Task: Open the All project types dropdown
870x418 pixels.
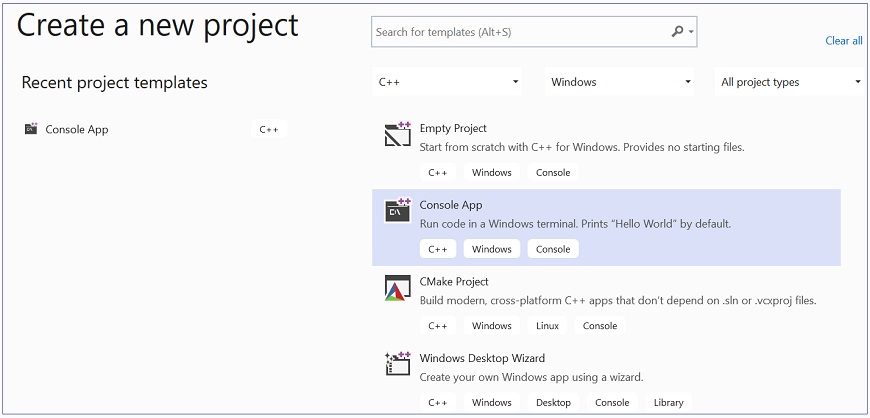Action: point(790,82)
